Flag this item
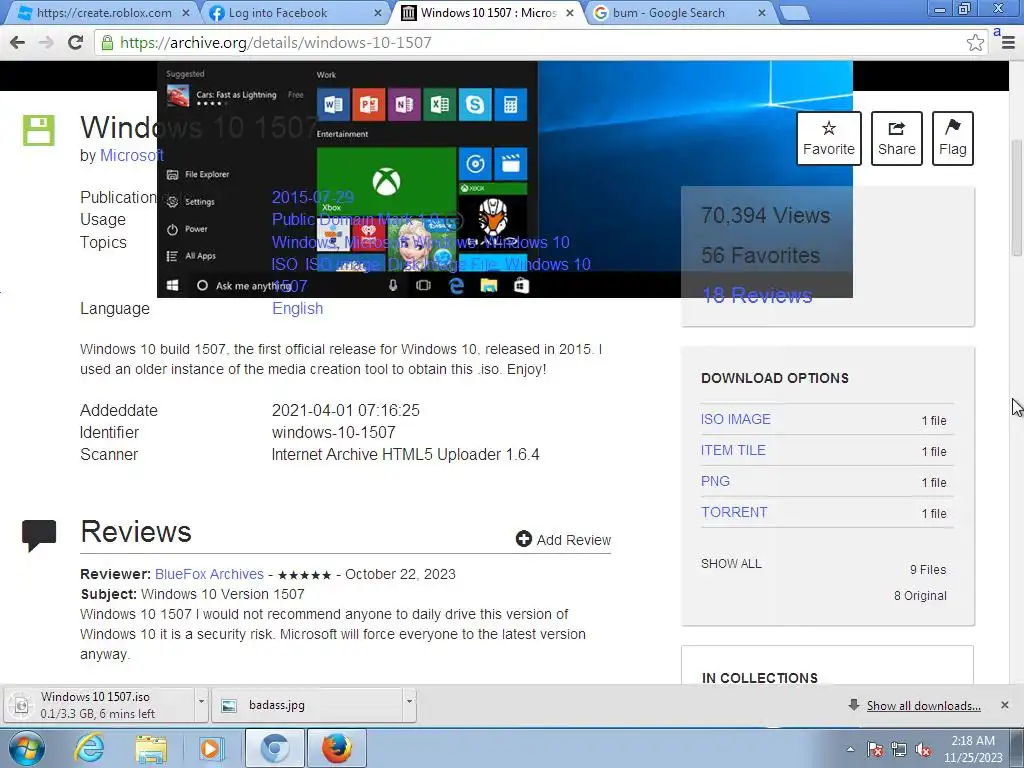This screenshot has height=768, width=1024. (953, 138)
